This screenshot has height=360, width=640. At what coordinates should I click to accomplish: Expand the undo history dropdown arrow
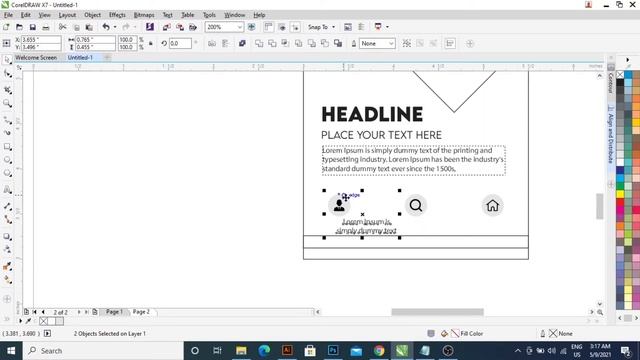(115, 27)
